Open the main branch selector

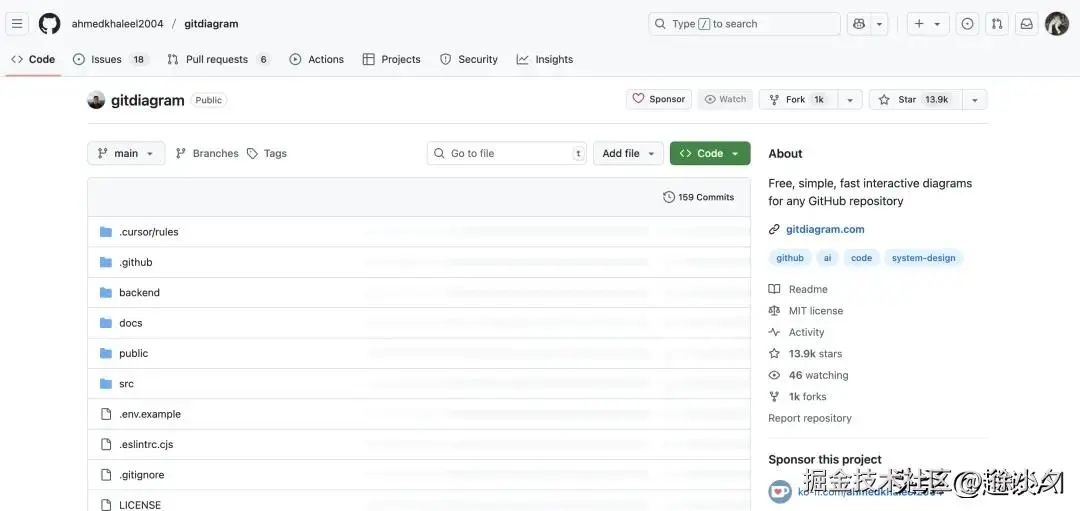tap(126, 153)
